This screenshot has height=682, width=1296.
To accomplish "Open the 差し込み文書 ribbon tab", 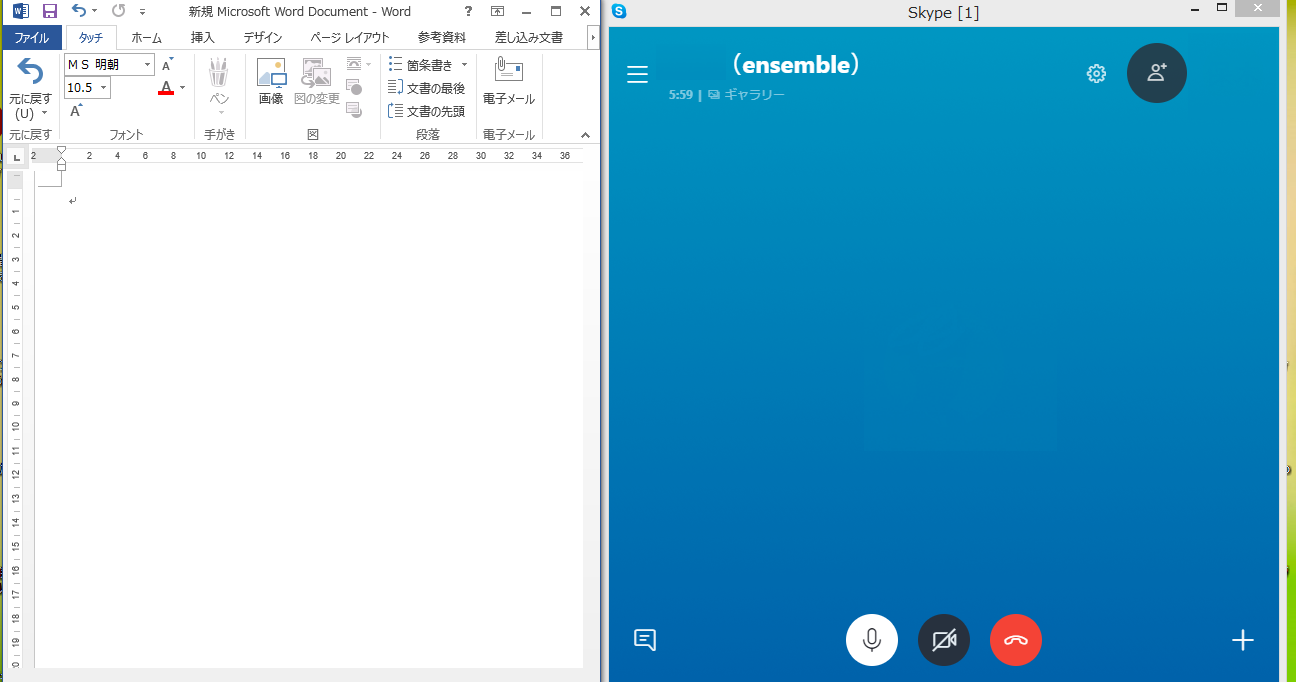I will pyautogui.click(x=528, y=38).
